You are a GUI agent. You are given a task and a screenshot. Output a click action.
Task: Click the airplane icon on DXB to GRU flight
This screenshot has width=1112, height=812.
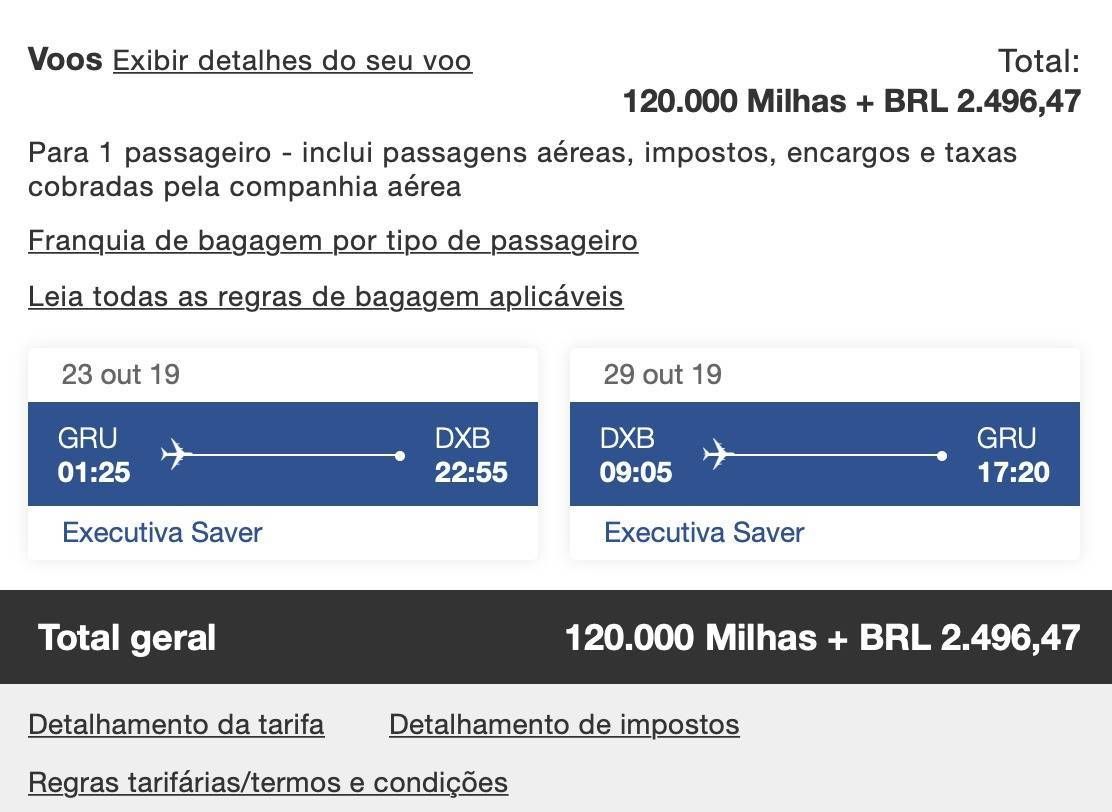pos(718,454)
